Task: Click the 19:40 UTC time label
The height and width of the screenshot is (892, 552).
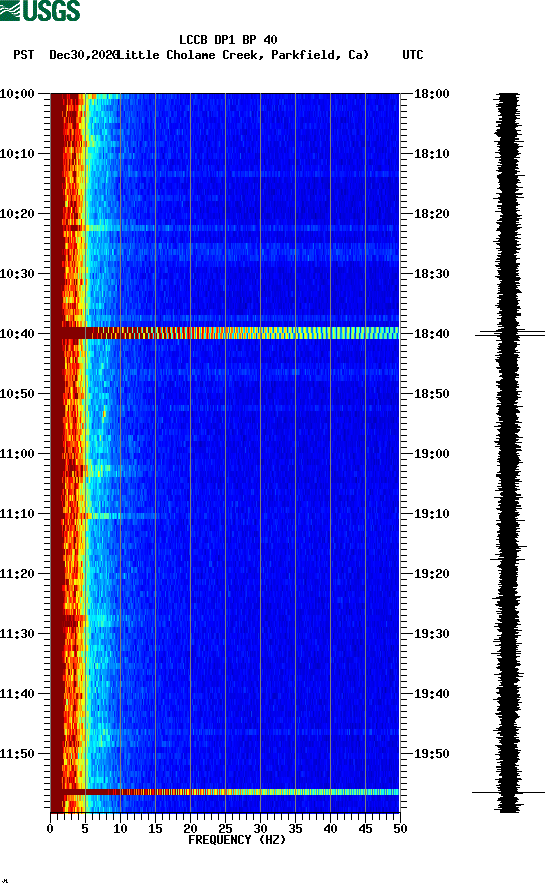Action: [x=432, y=694]
